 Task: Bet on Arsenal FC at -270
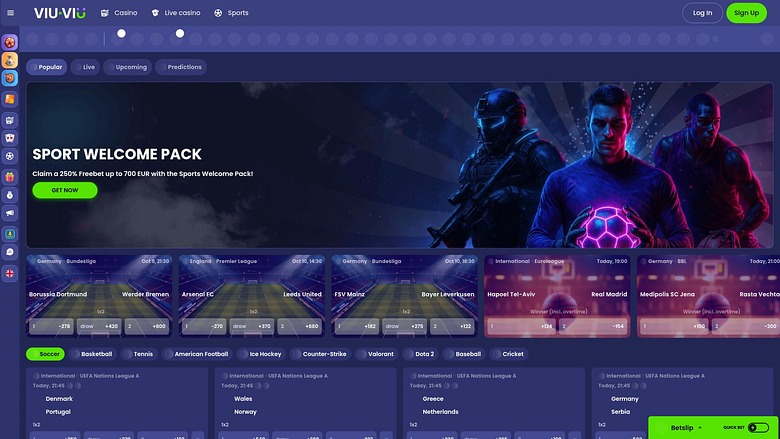204,326
